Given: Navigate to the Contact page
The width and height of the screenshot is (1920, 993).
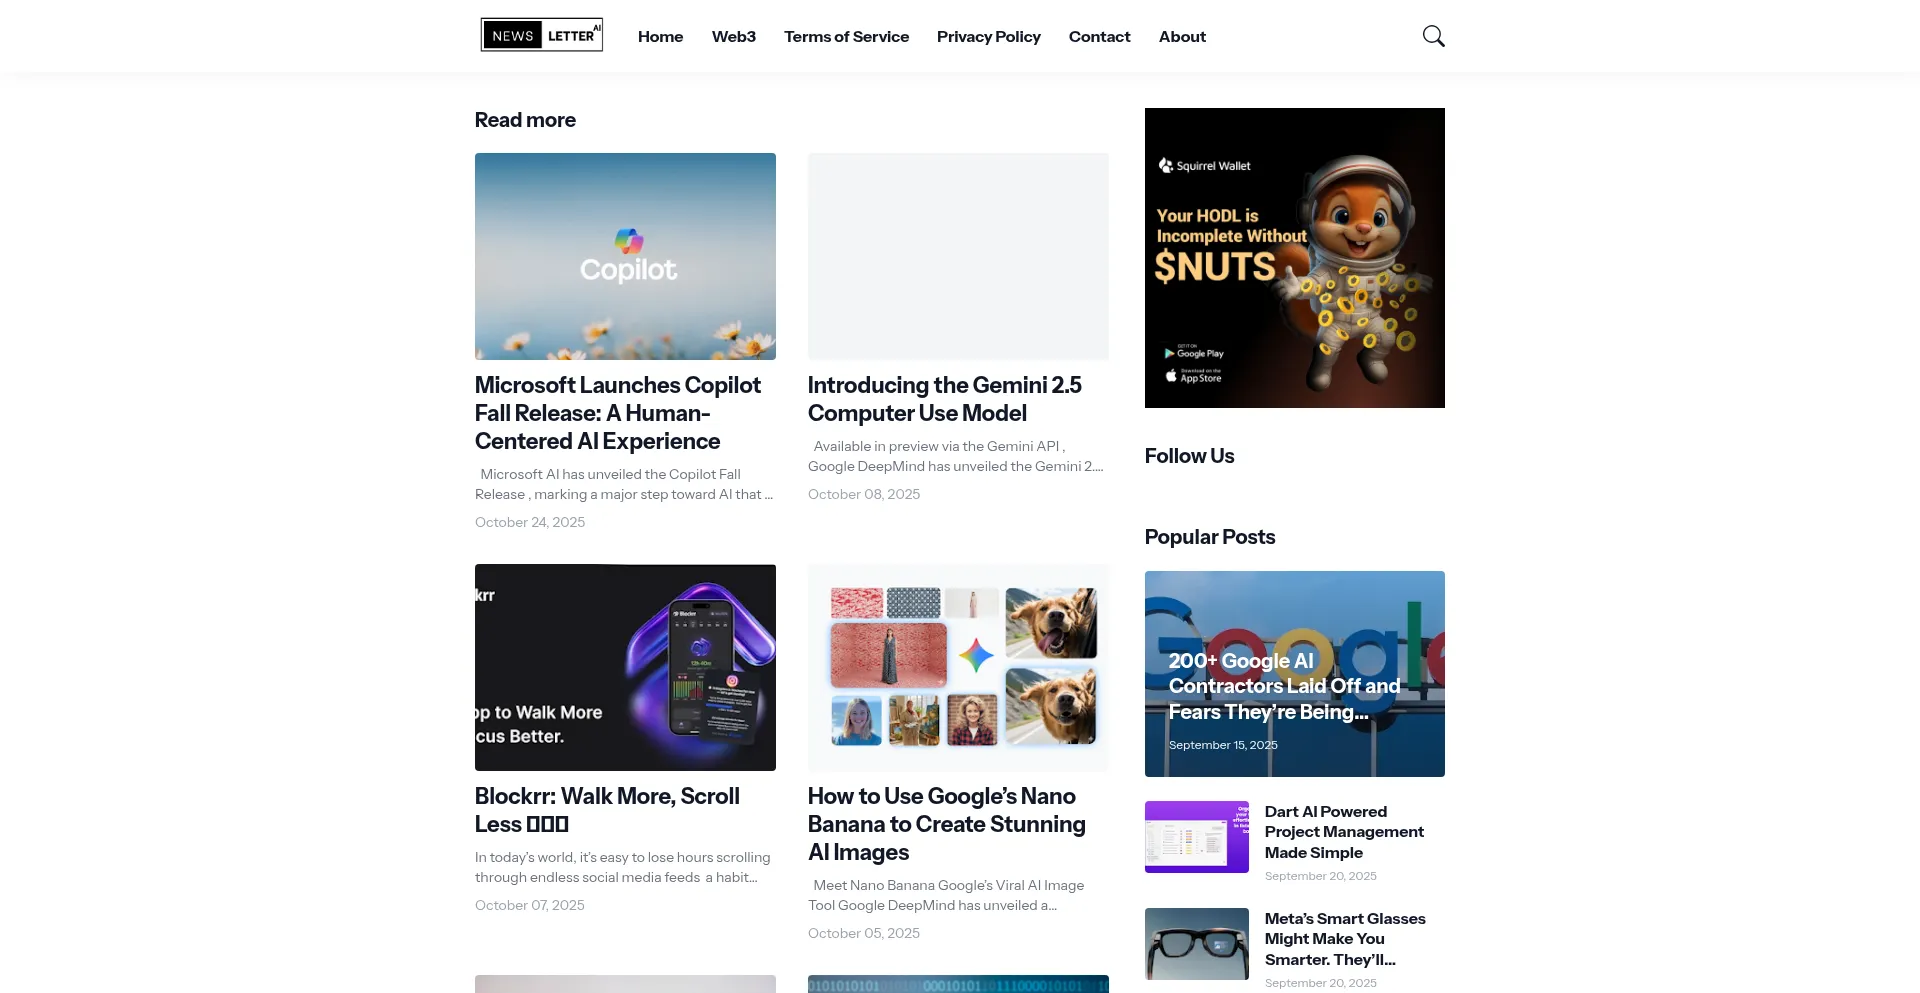Looking at the screenshot, I should (1099, 36).
